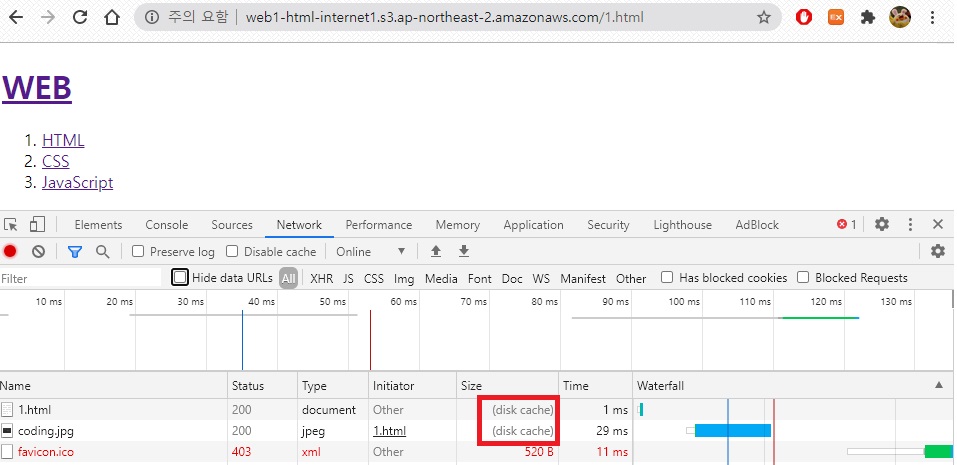Switch to the Sources tab
The image size is (957, 465).
[x=232, y=225]
